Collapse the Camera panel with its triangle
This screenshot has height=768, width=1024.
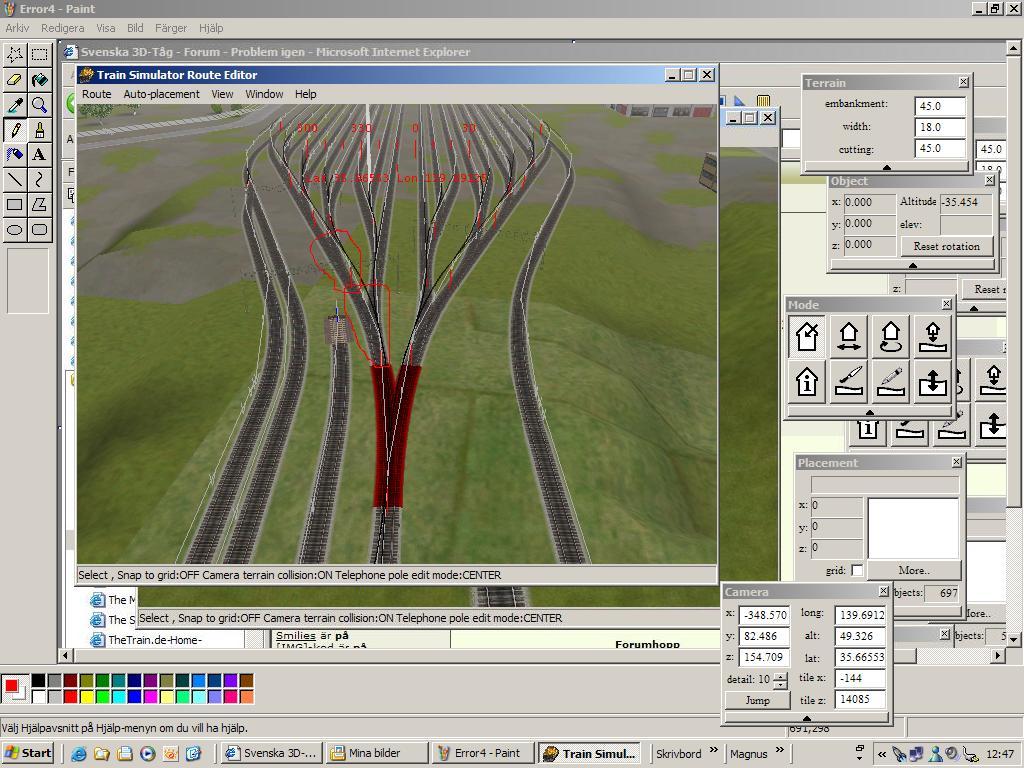click(x=807, y=718)
